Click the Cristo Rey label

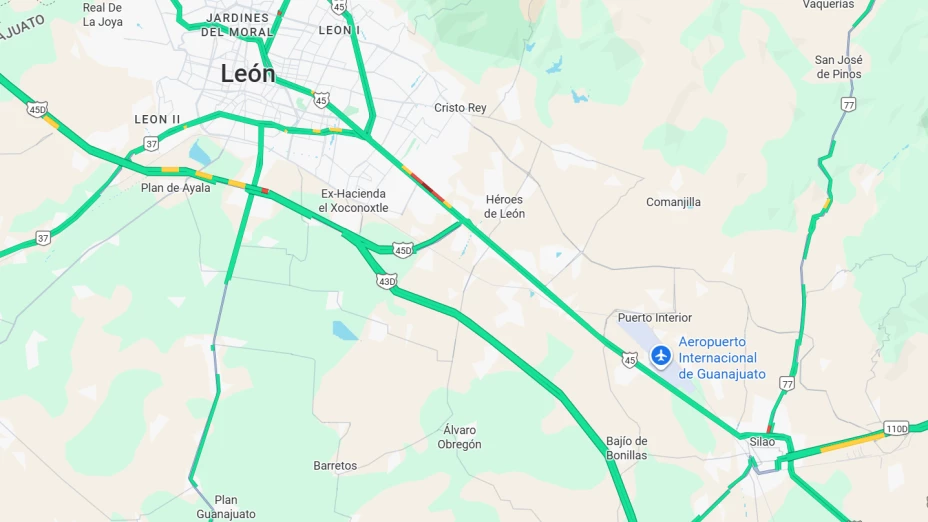460,108
